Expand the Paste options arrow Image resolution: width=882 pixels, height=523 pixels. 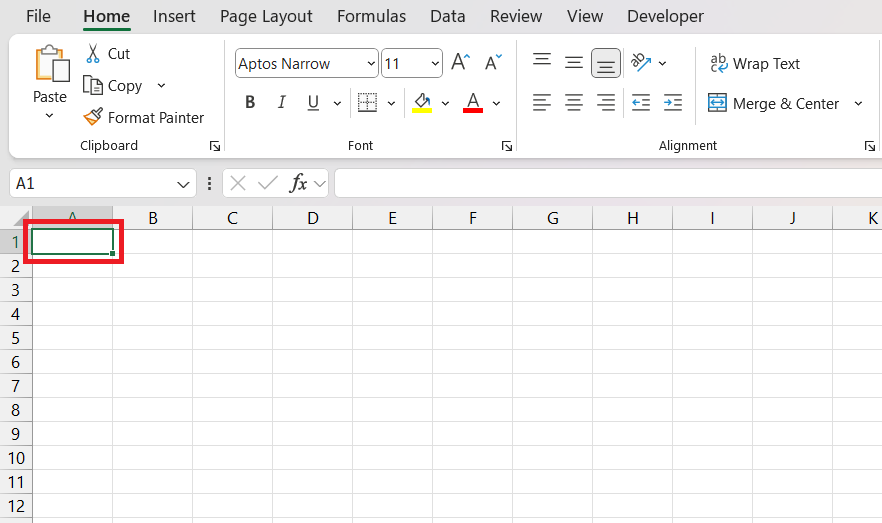click(x=50, y=116)
